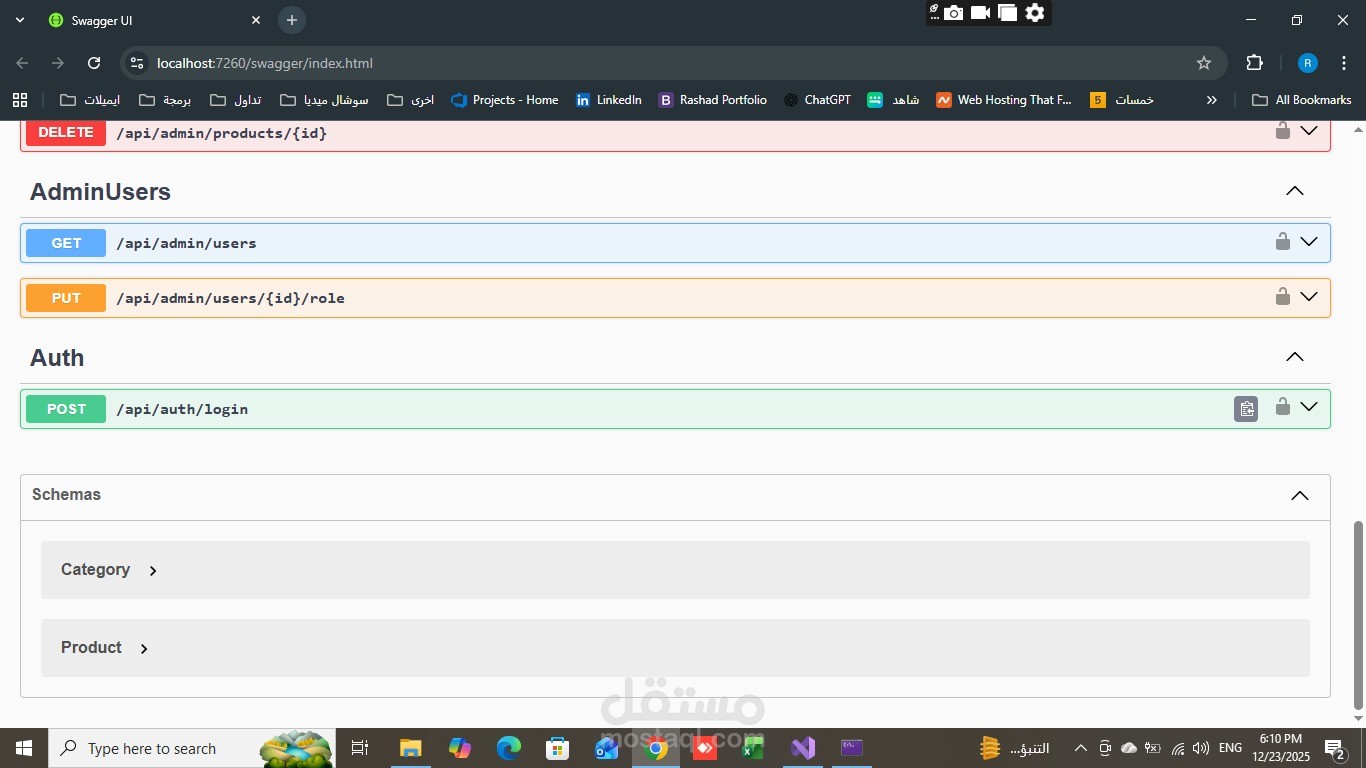Click the camera icon in capture toolbar
This screenshot has height=768, width=1366.
tap(954, 13)
